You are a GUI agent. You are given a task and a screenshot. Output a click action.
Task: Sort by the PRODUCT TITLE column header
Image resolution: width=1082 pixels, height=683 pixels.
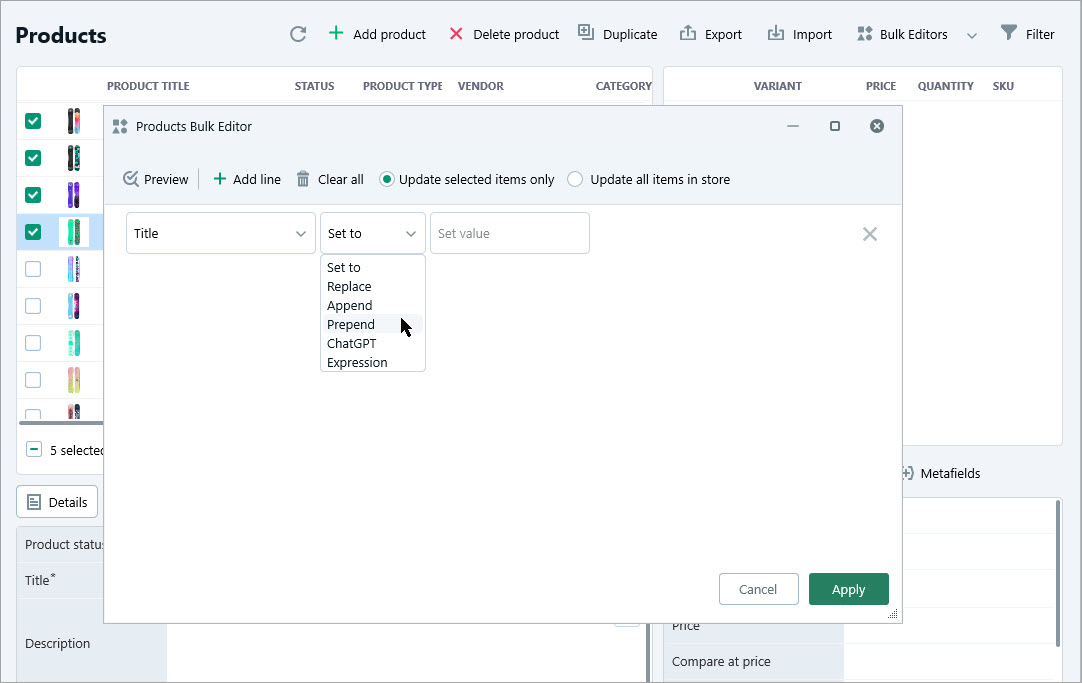pos(148,86)
